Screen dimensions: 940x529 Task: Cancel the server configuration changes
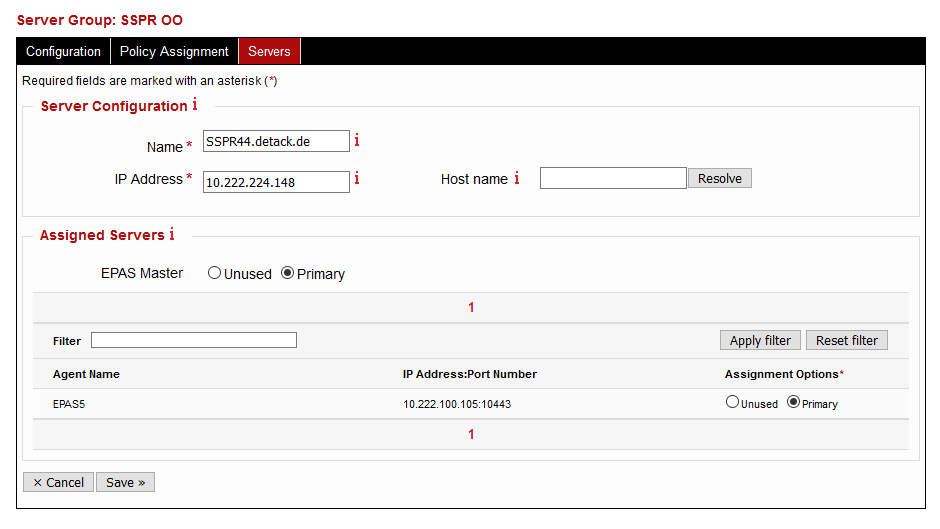[x=58, y=482]
